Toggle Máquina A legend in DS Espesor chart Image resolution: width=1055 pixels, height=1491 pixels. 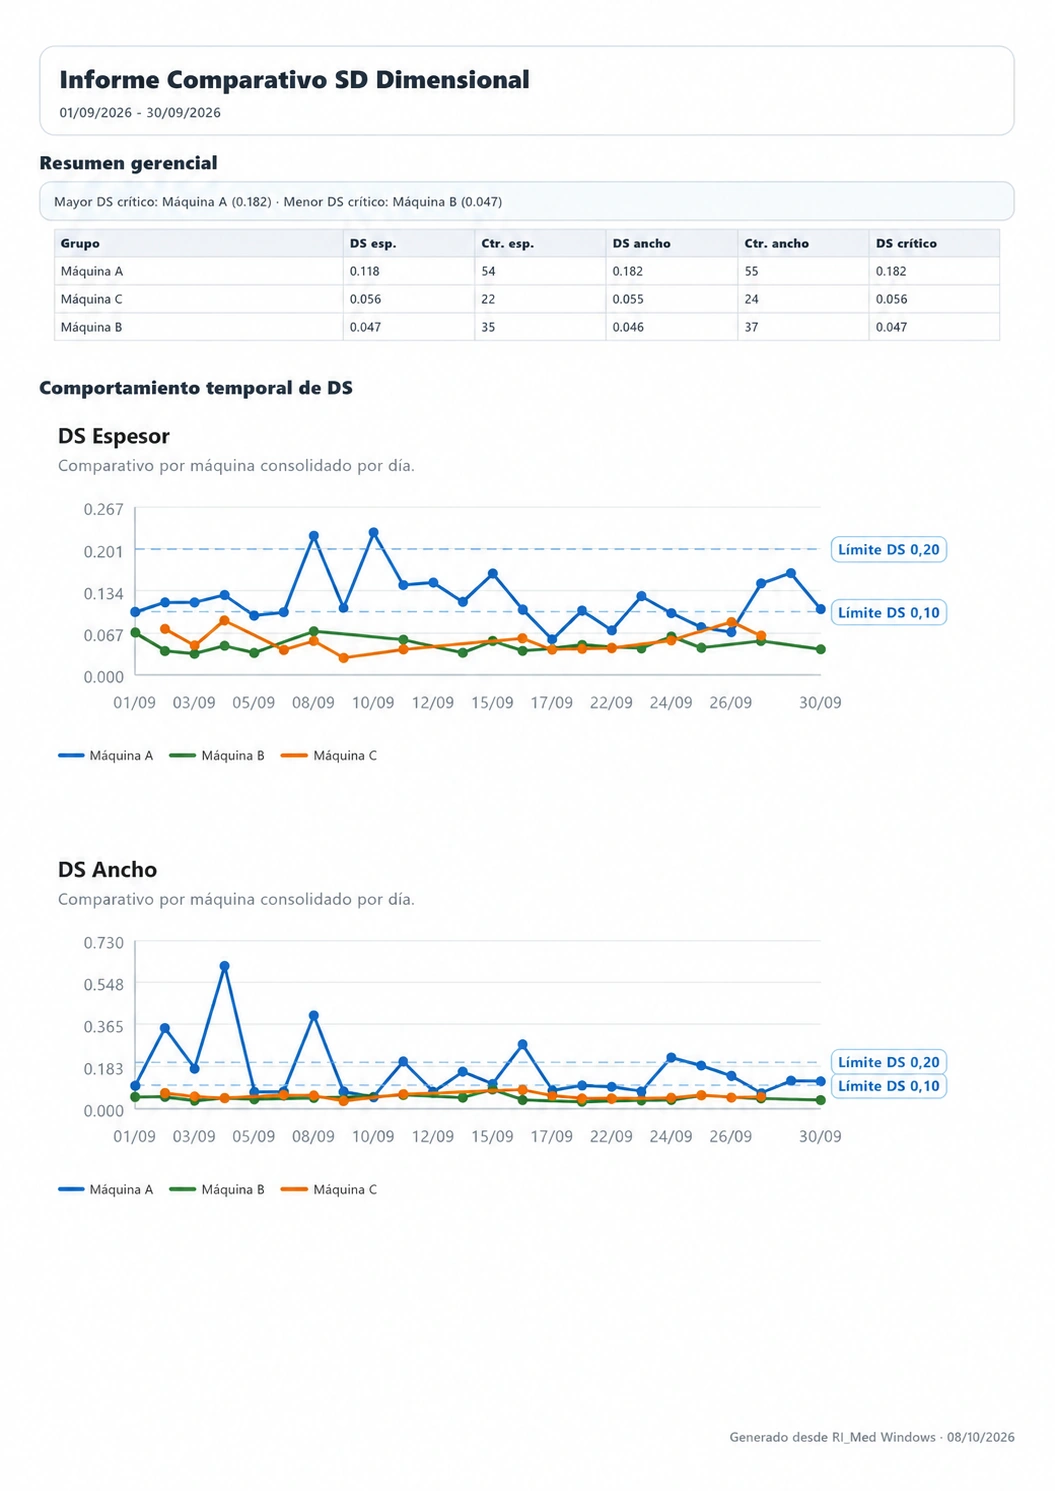(106, 756)
